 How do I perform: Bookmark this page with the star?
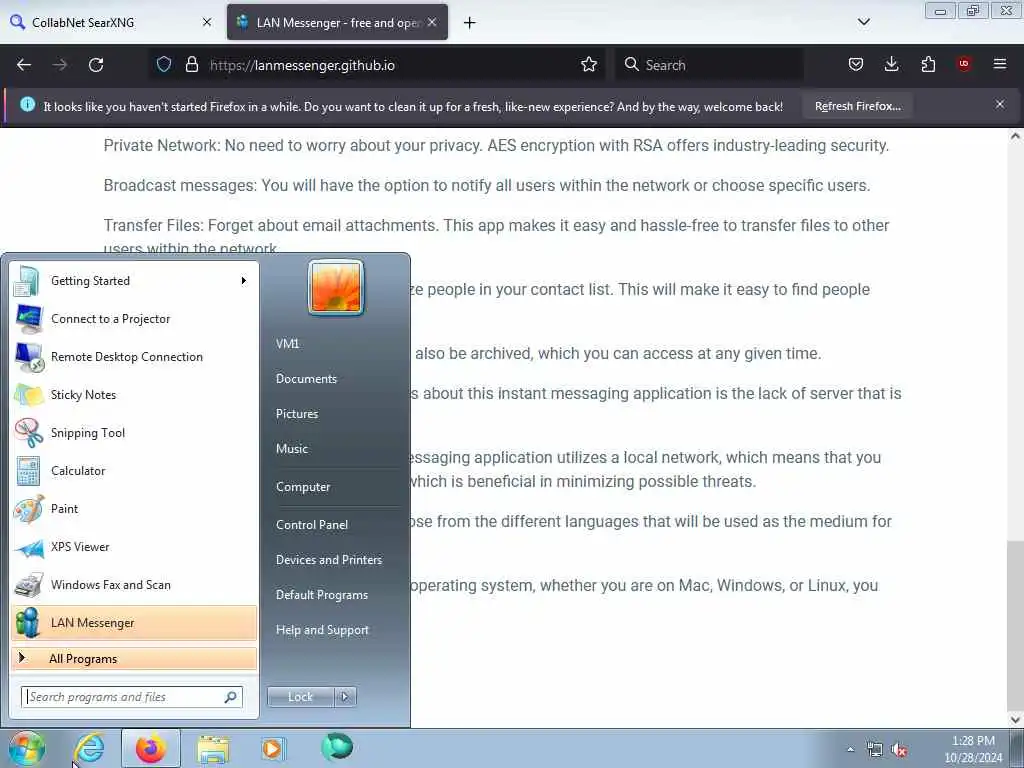point(589,64)
